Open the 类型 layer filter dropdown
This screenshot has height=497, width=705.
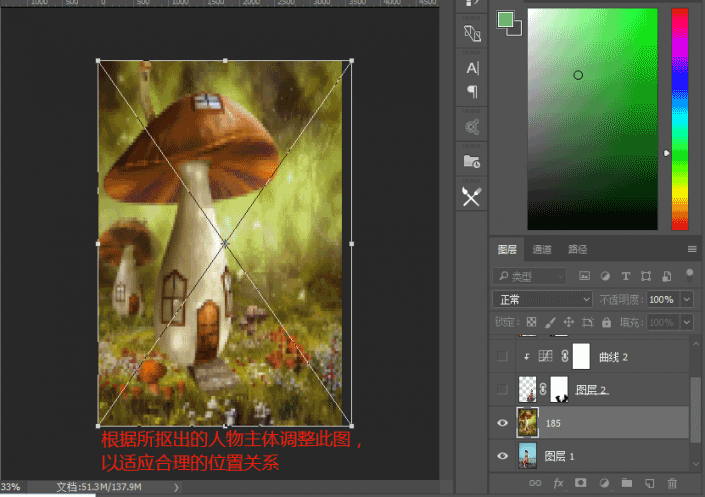click(x=529, y=276)
